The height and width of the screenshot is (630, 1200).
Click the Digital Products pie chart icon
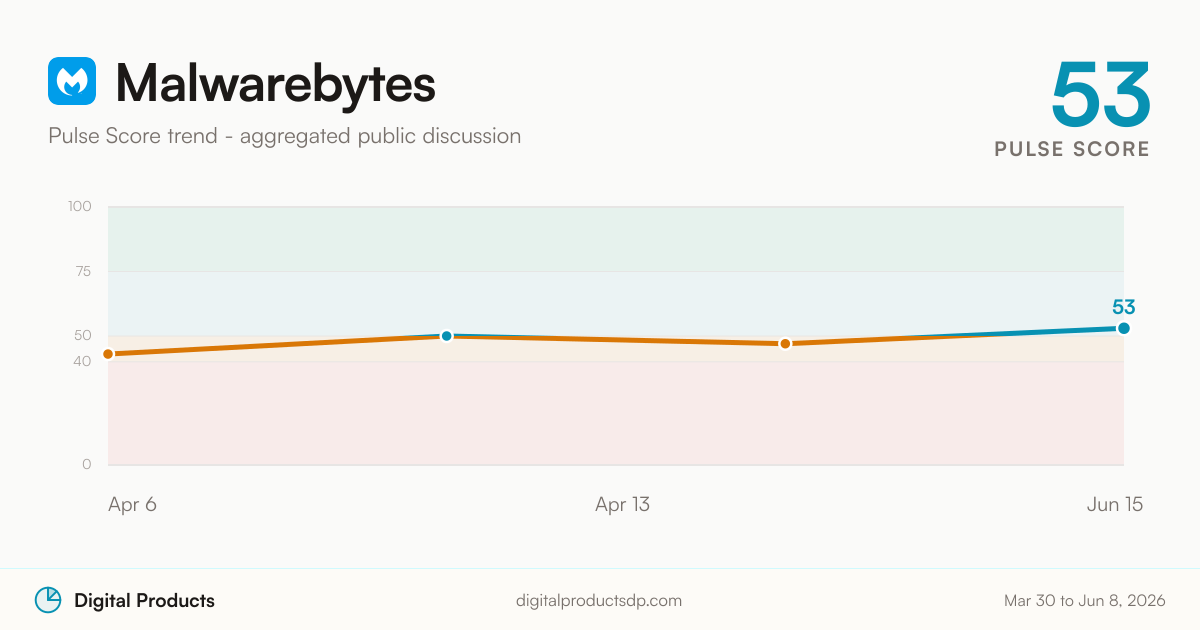[x=48, y=600]
